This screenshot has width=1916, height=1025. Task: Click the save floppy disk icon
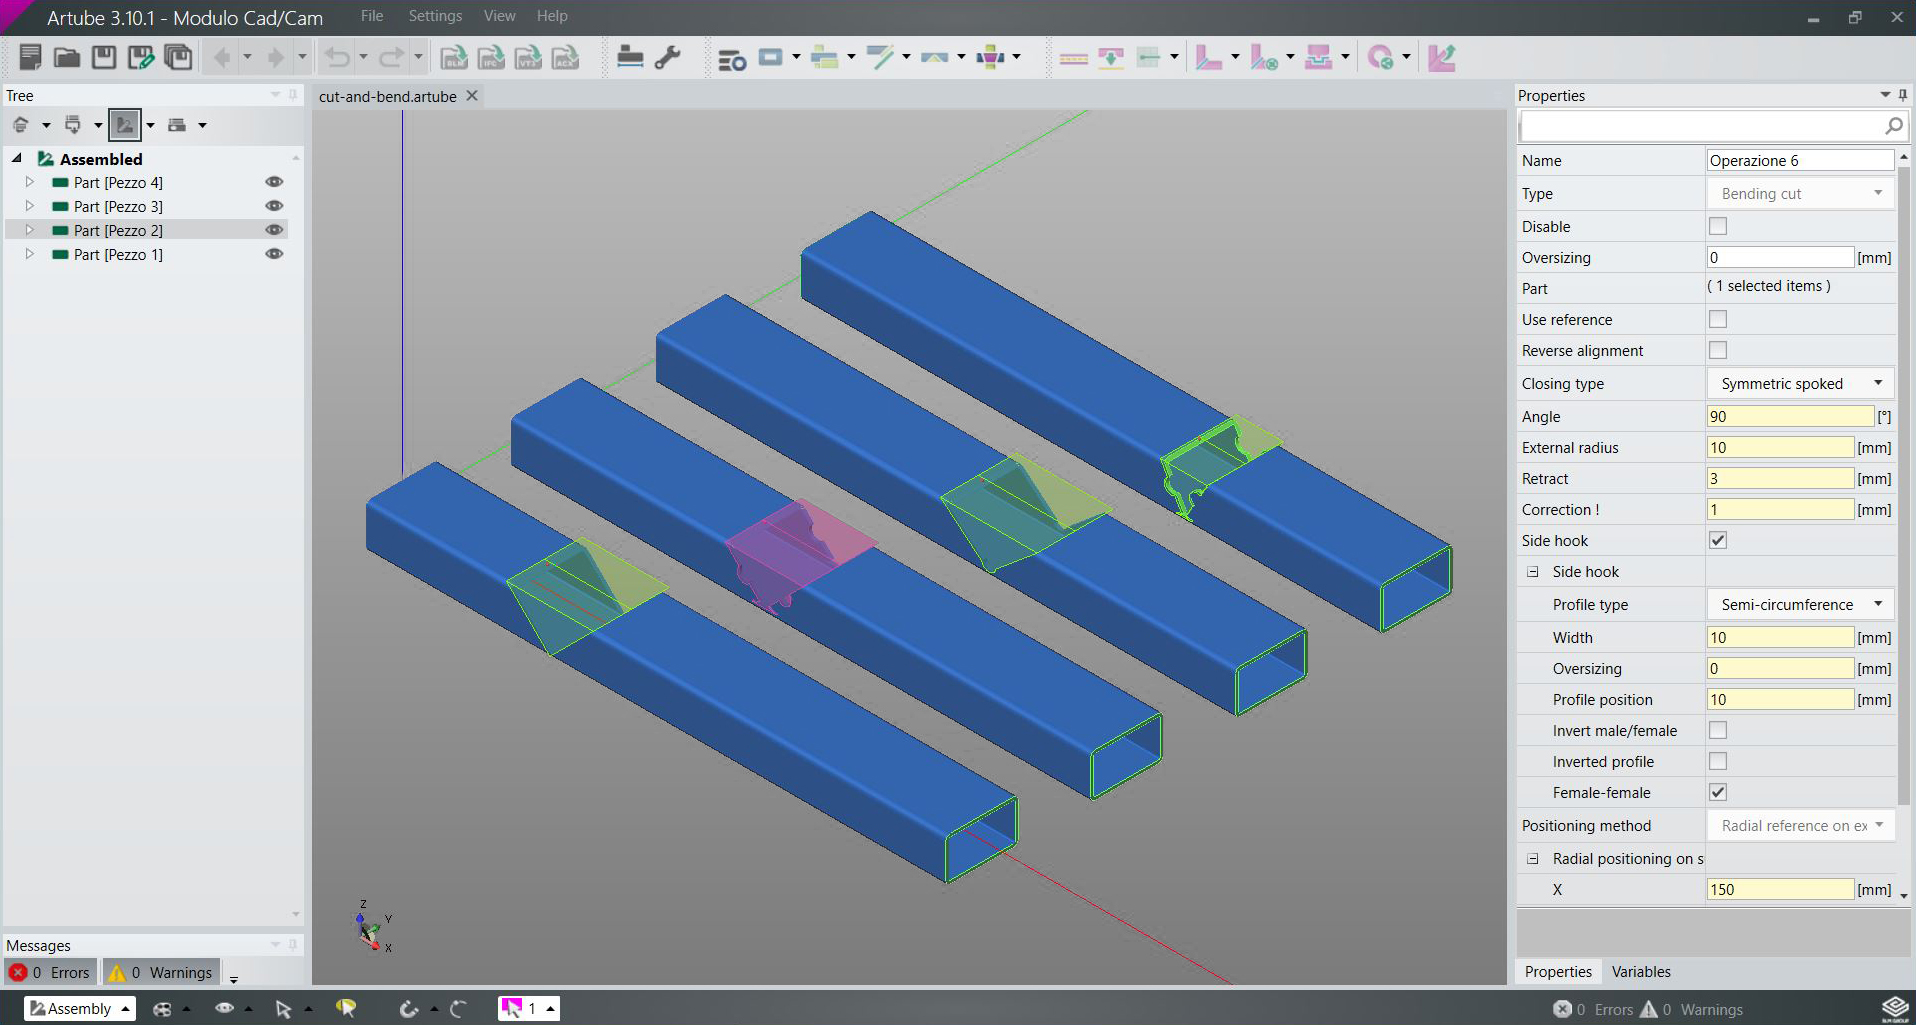[x=104, y=58]
